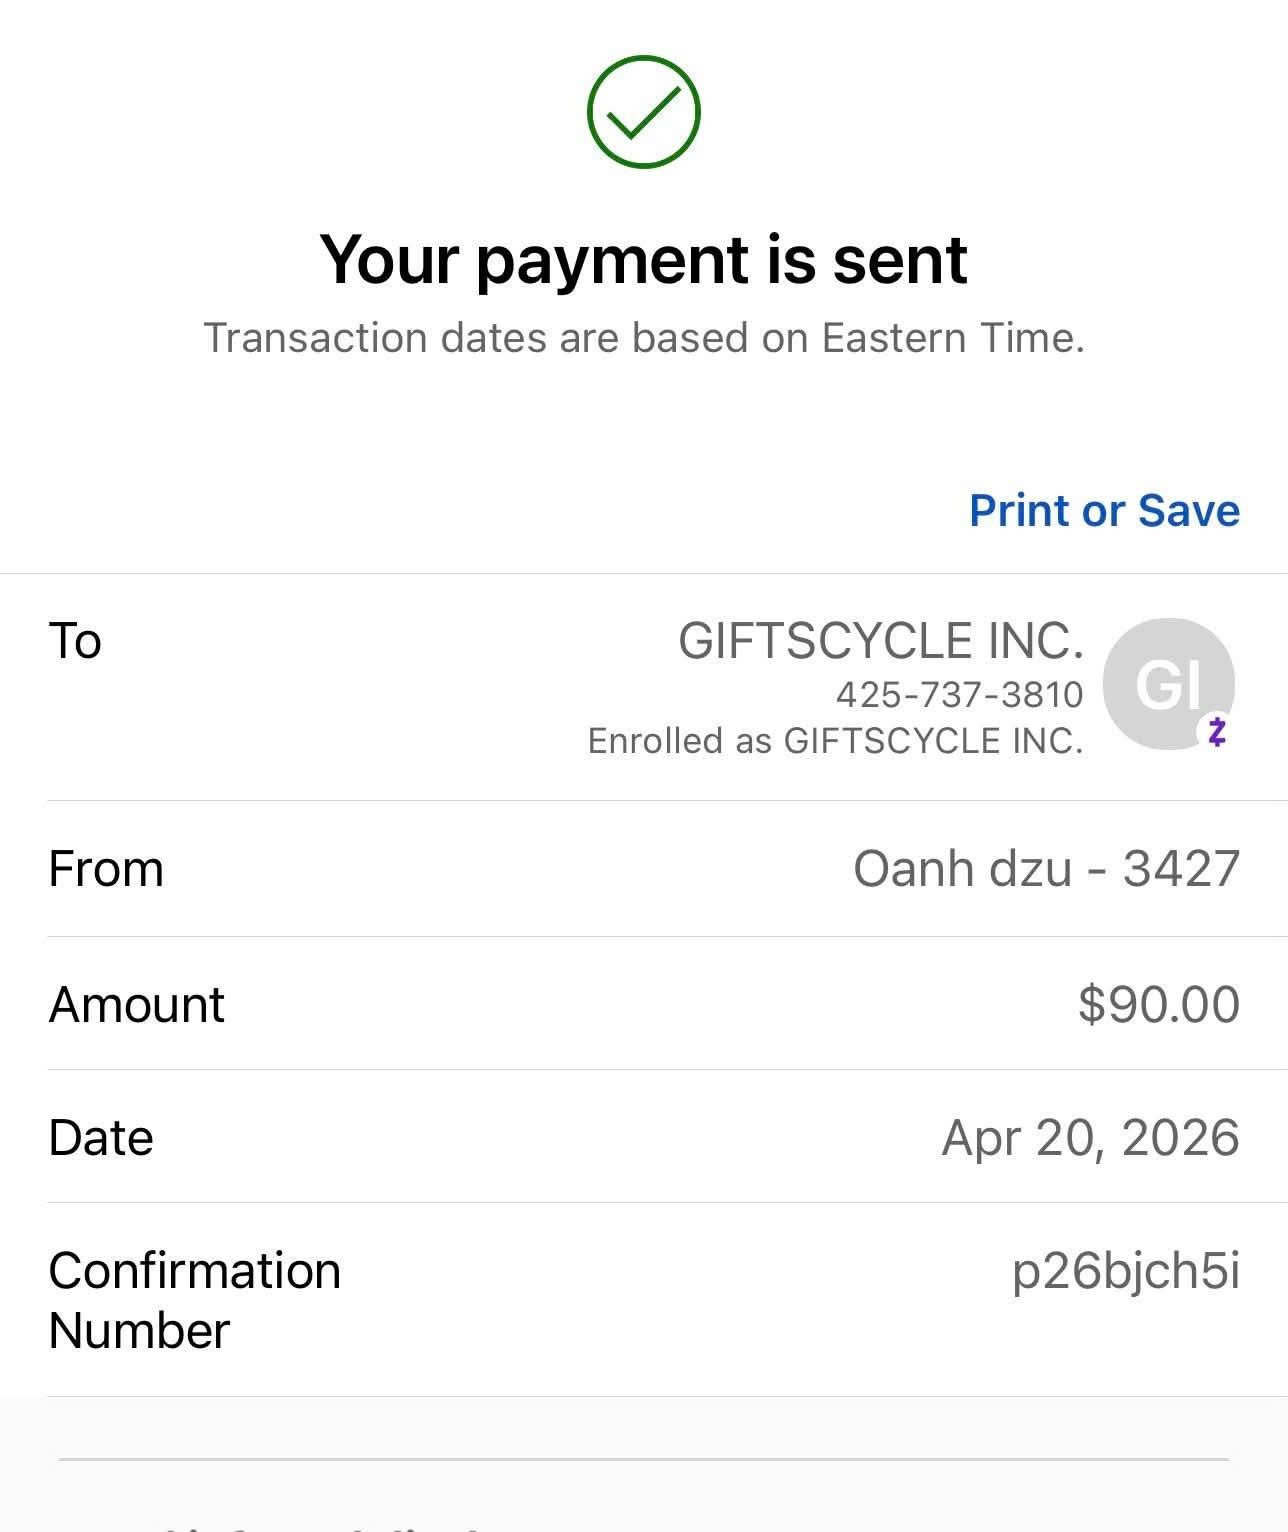Tap the Your payment is sent heading
1288x1532 pixels.
643,260
